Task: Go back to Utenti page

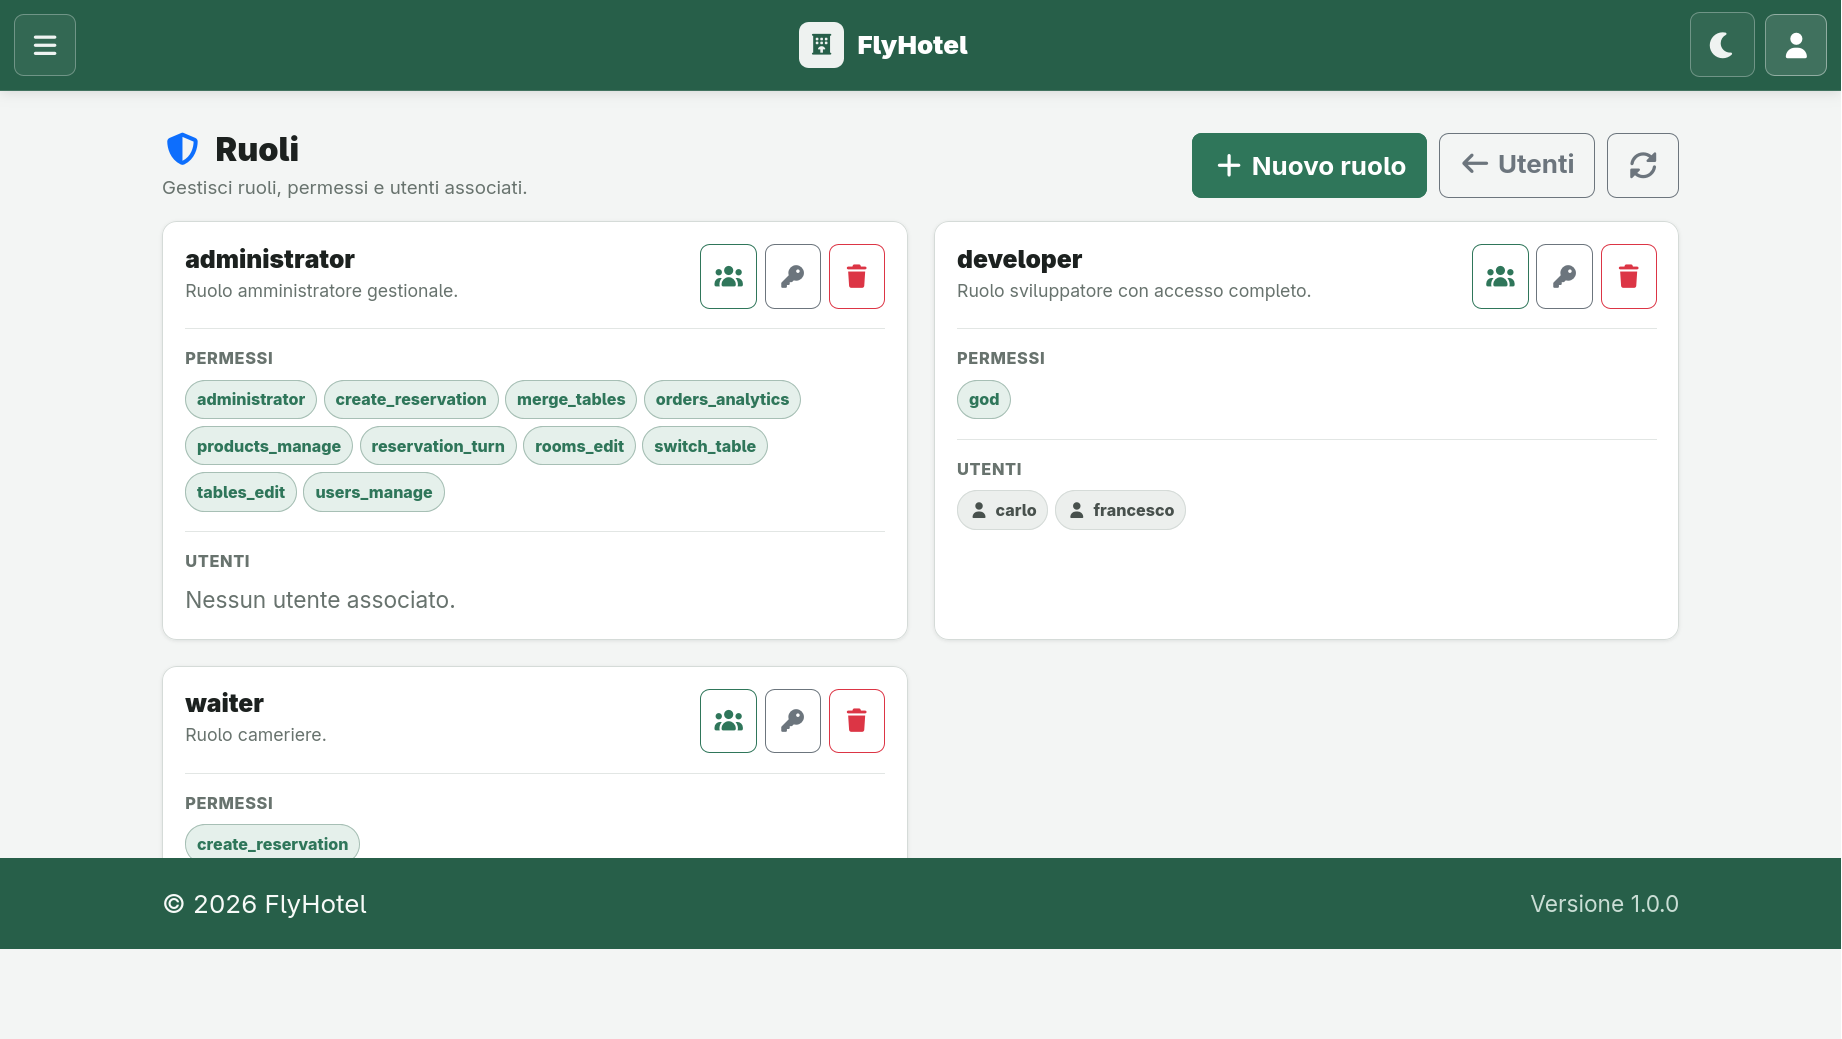Action: 1517,166
